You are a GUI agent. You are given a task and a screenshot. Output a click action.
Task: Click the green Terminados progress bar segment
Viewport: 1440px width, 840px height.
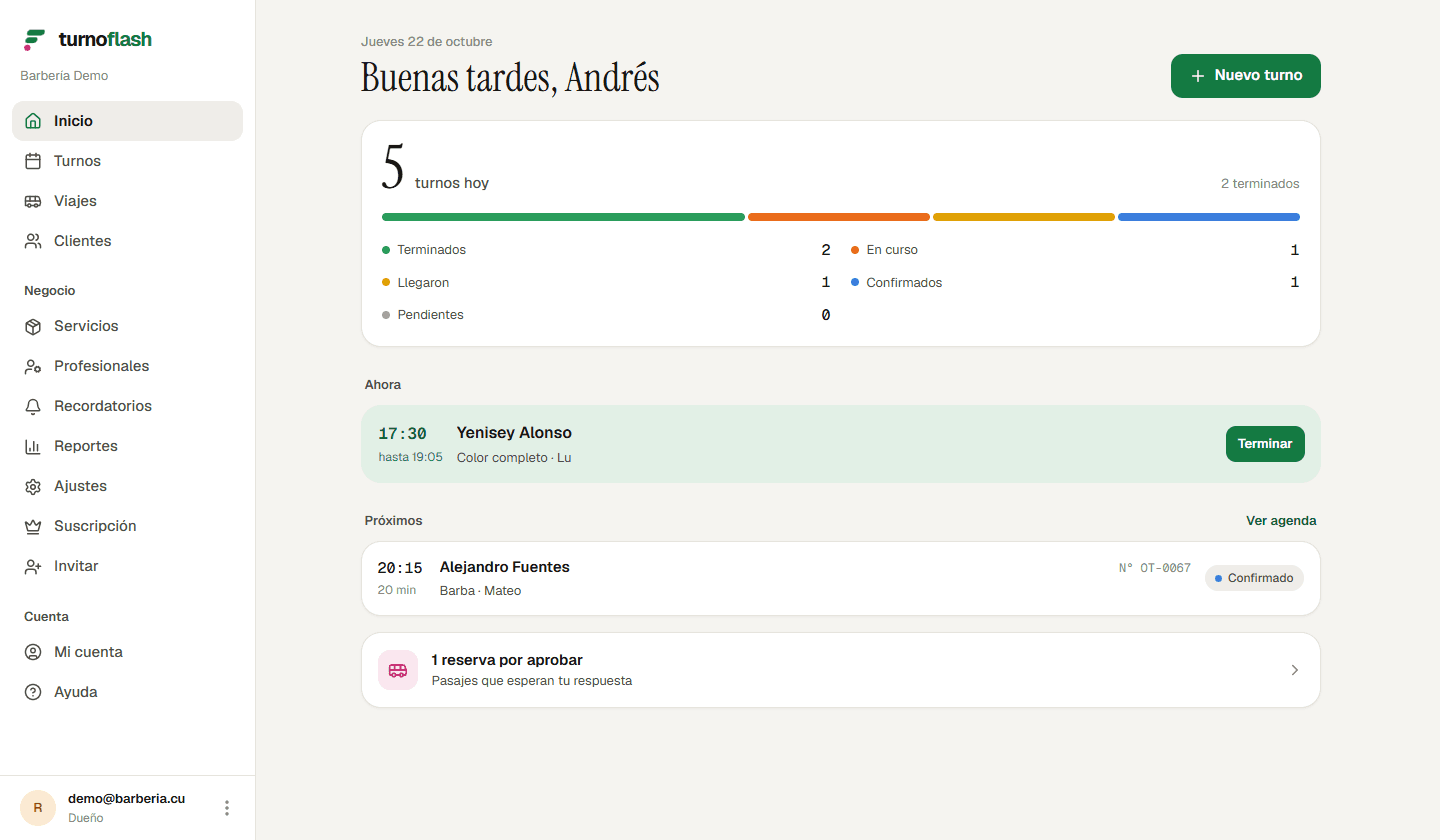point(563,217)
